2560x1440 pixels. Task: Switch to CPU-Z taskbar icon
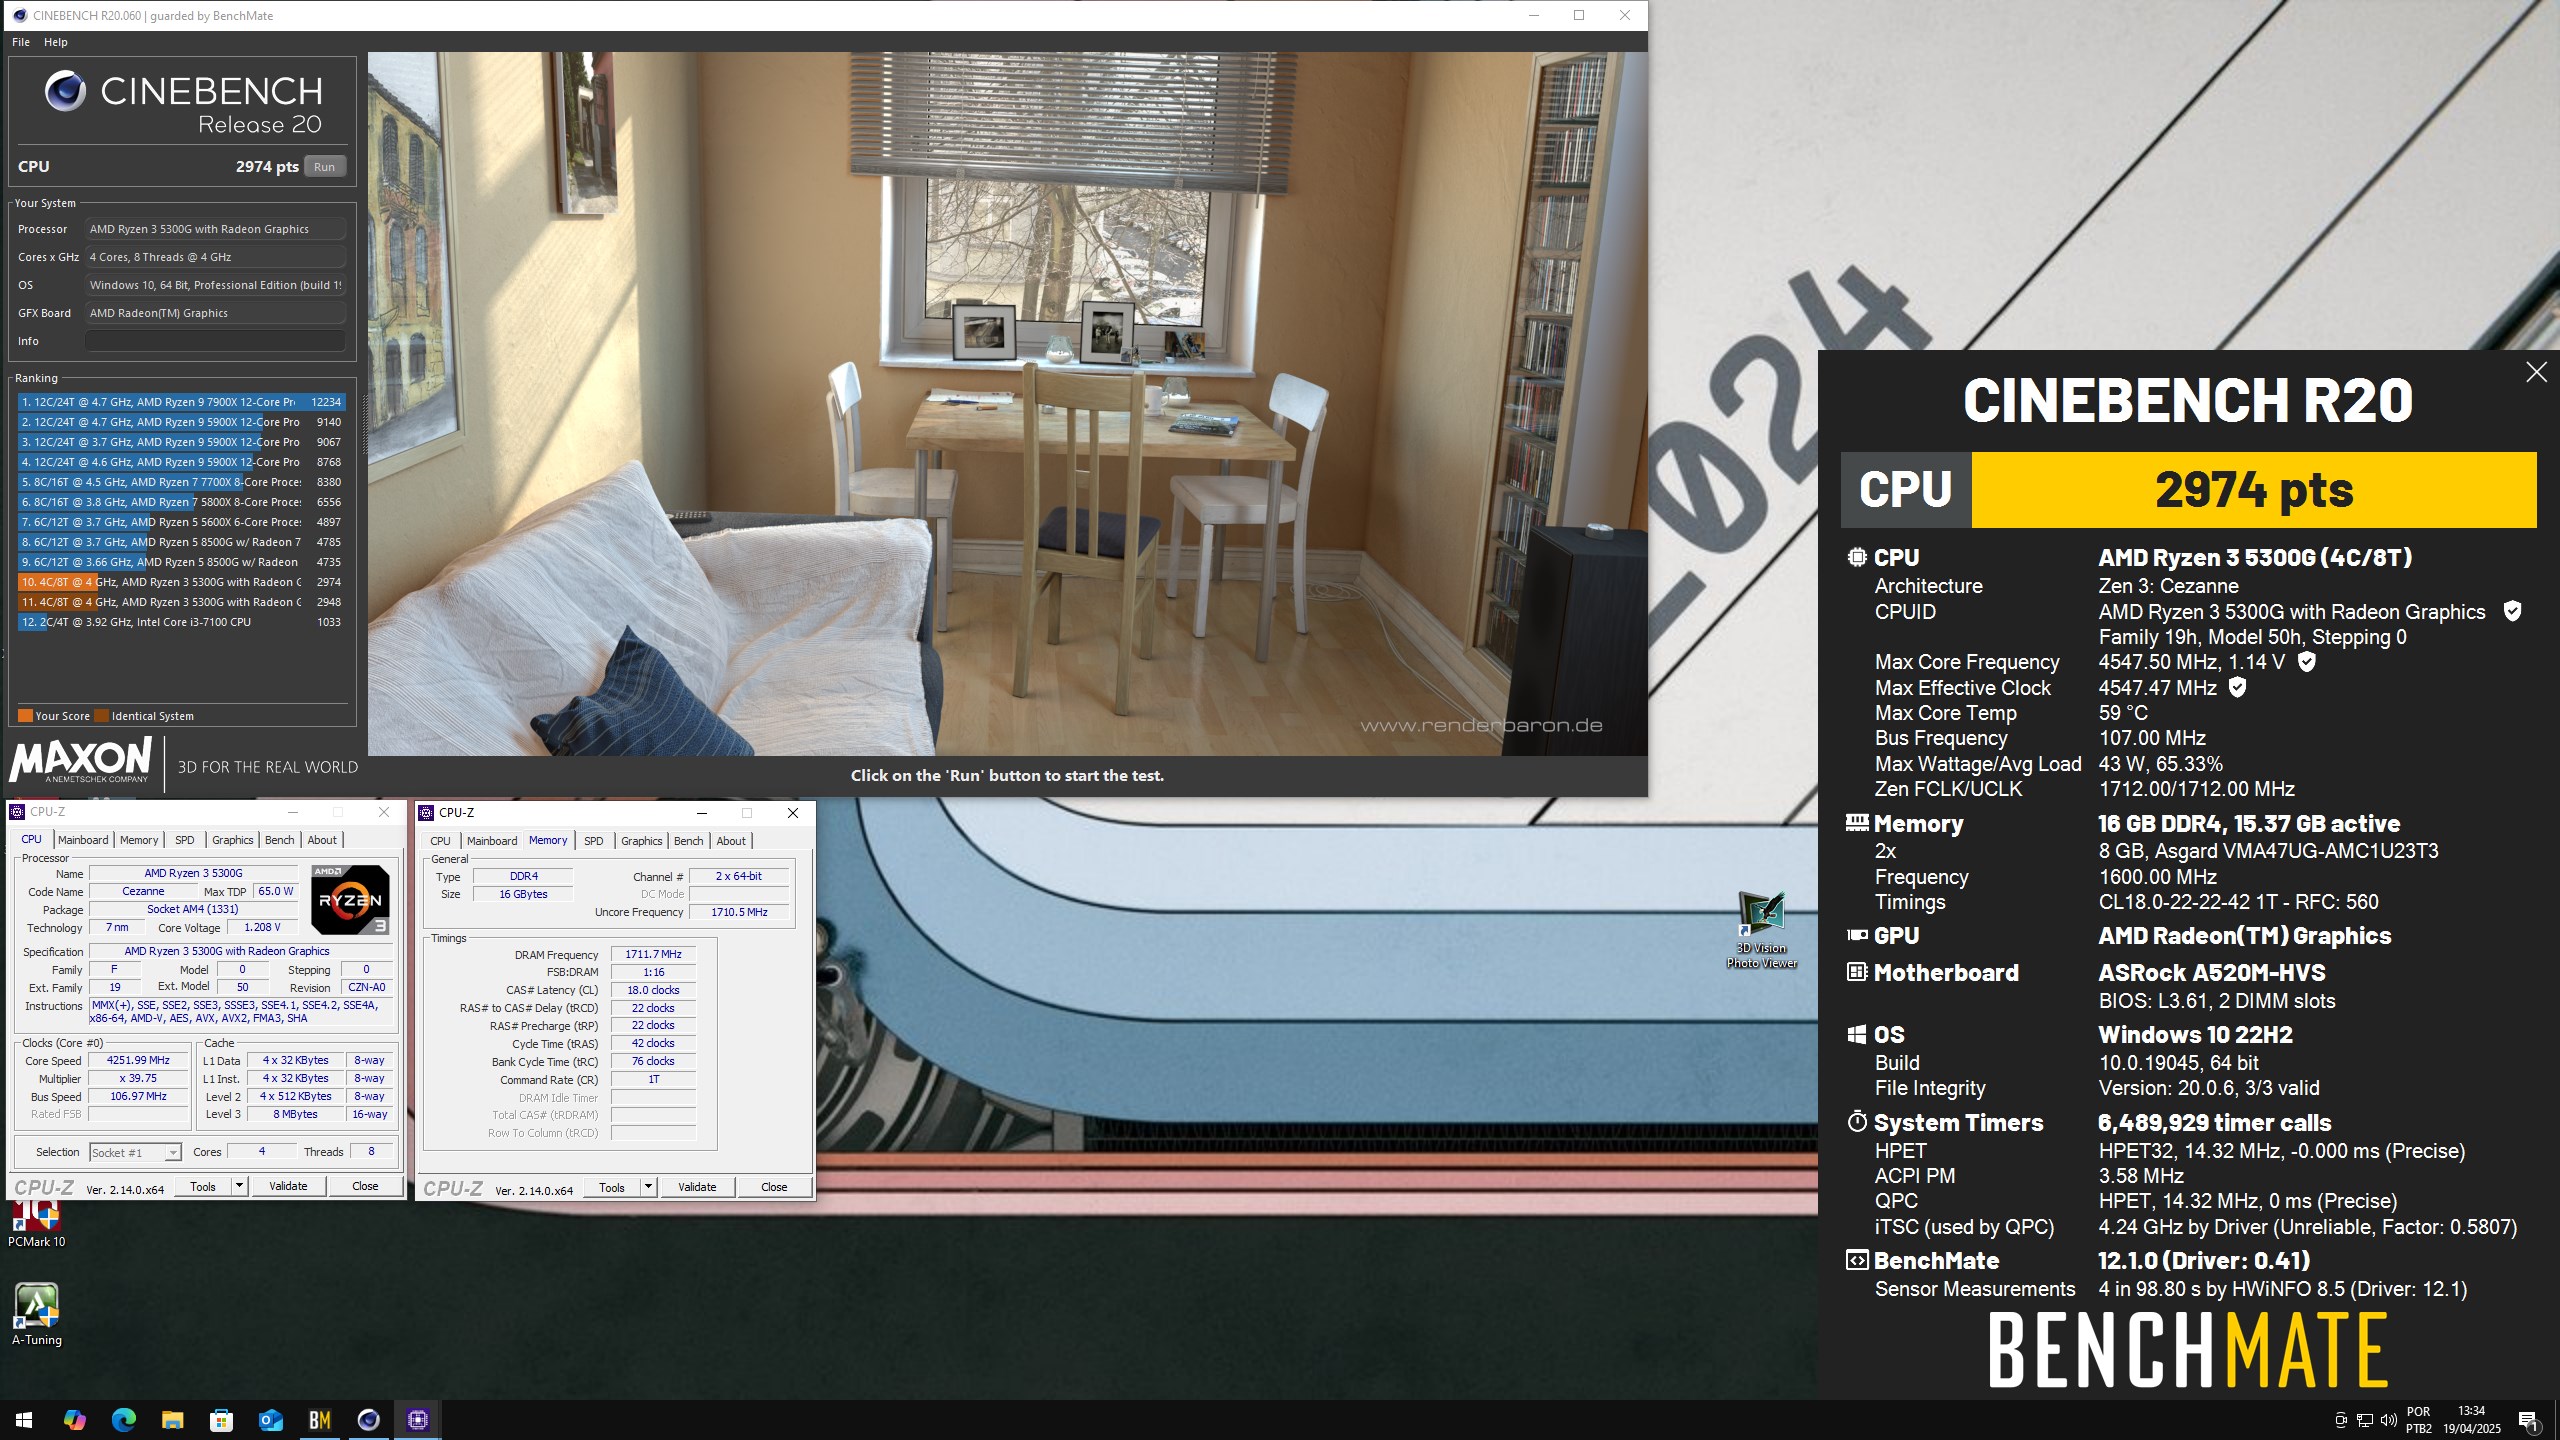click(x=417, y=1420)
